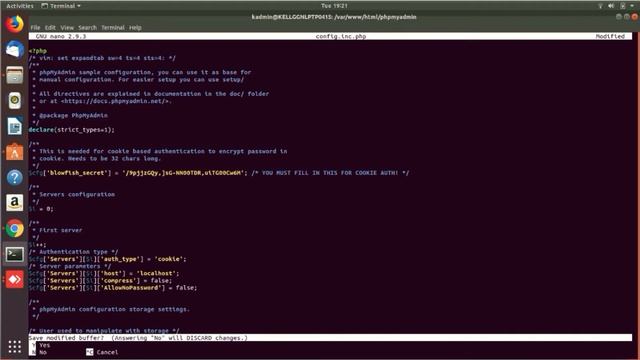Click the host localhost line
The image size is (640, 360).
(104, 273)
